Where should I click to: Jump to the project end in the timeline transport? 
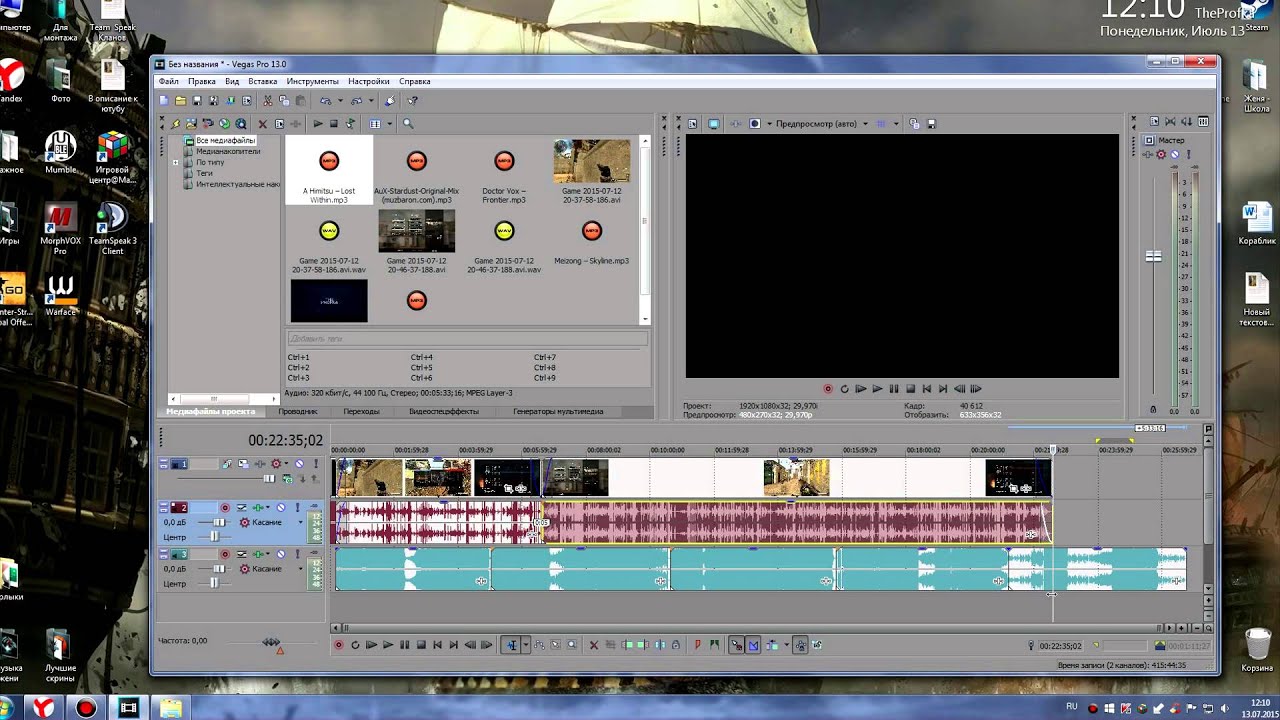click(453, 645)
